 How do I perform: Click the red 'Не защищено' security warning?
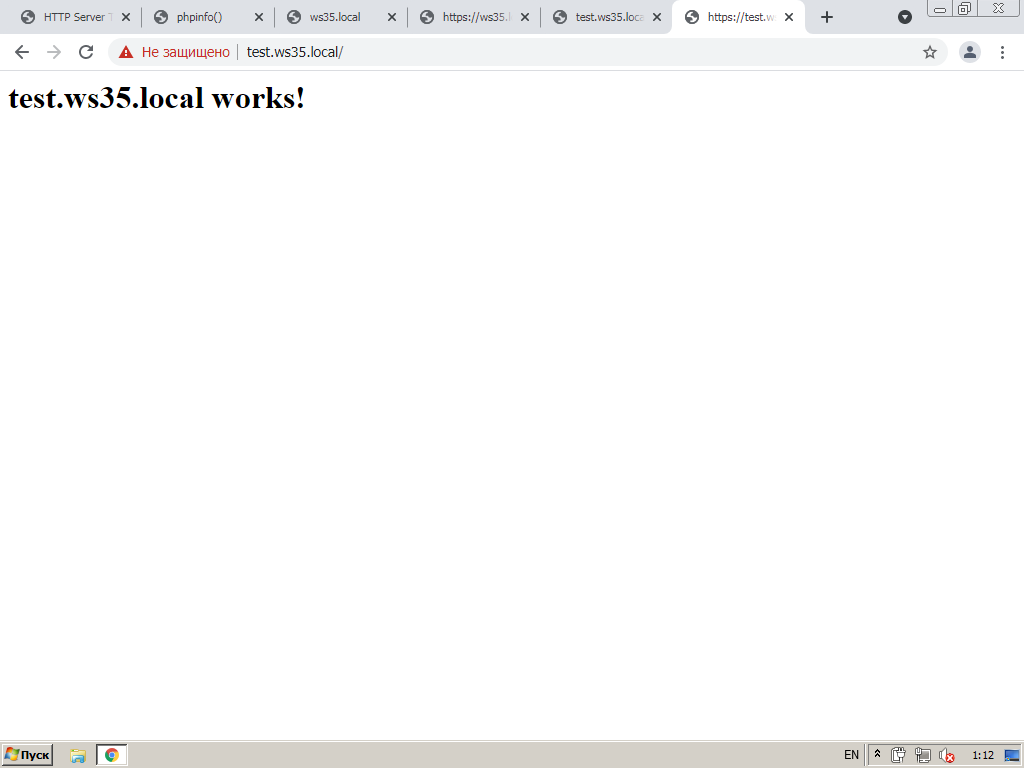click(175, 52)
